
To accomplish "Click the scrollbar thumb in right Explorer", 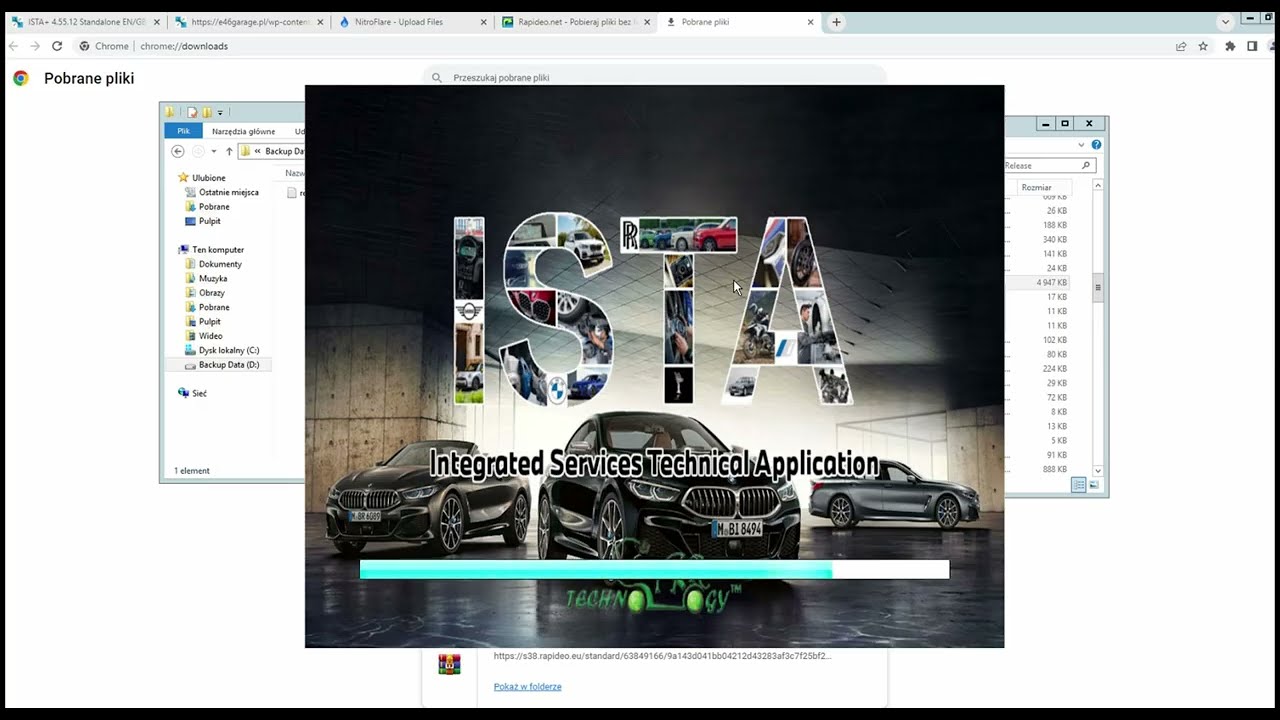I will point(1098,287).
